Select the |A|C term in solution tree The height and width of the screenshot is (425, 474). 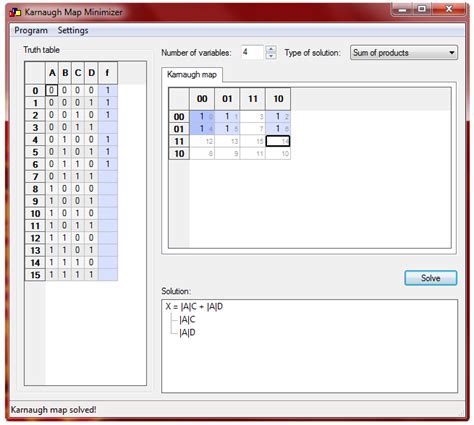(x=187, y=320)
